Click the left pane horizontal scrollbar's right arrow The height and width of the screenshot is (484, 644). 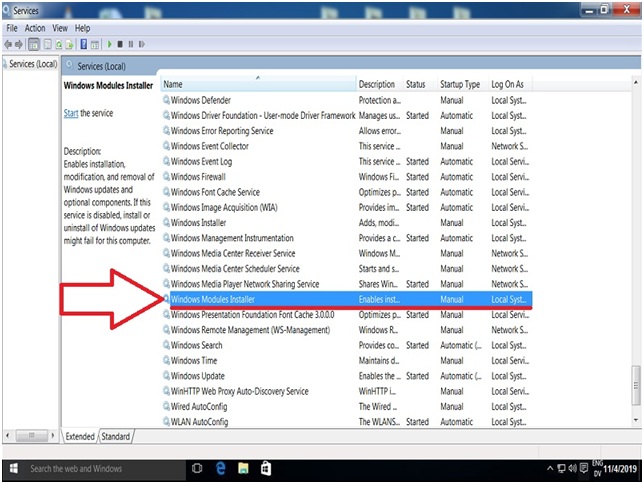[53, 435]
